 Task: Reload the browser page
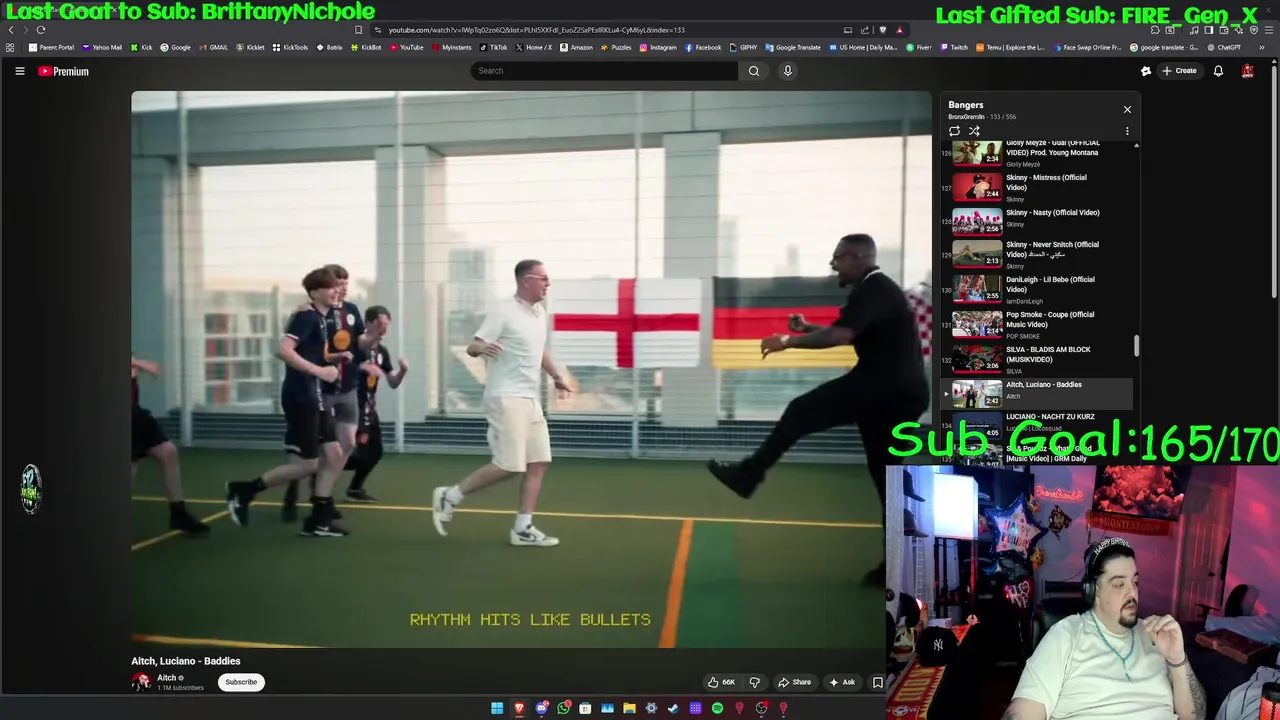pos(41,30)
